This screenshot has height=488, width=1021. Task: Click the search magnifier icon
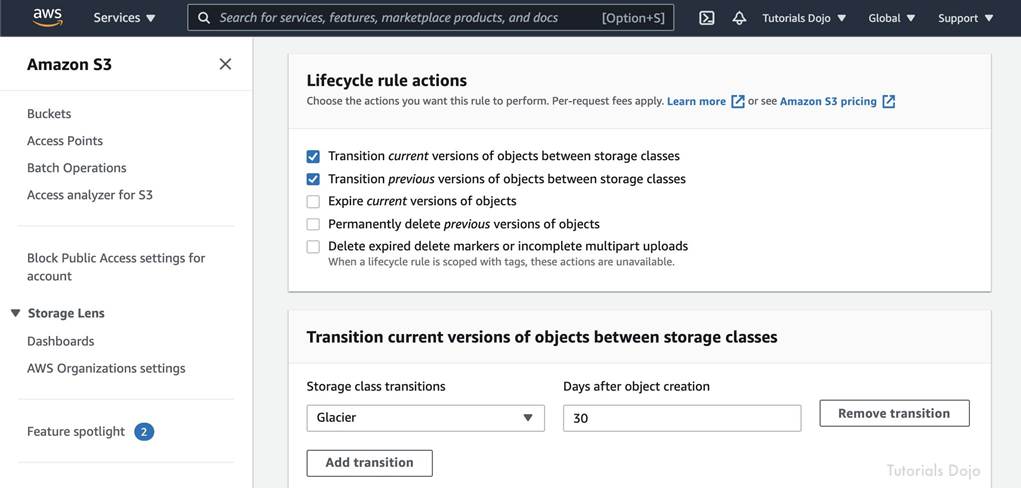click(204, 18)
